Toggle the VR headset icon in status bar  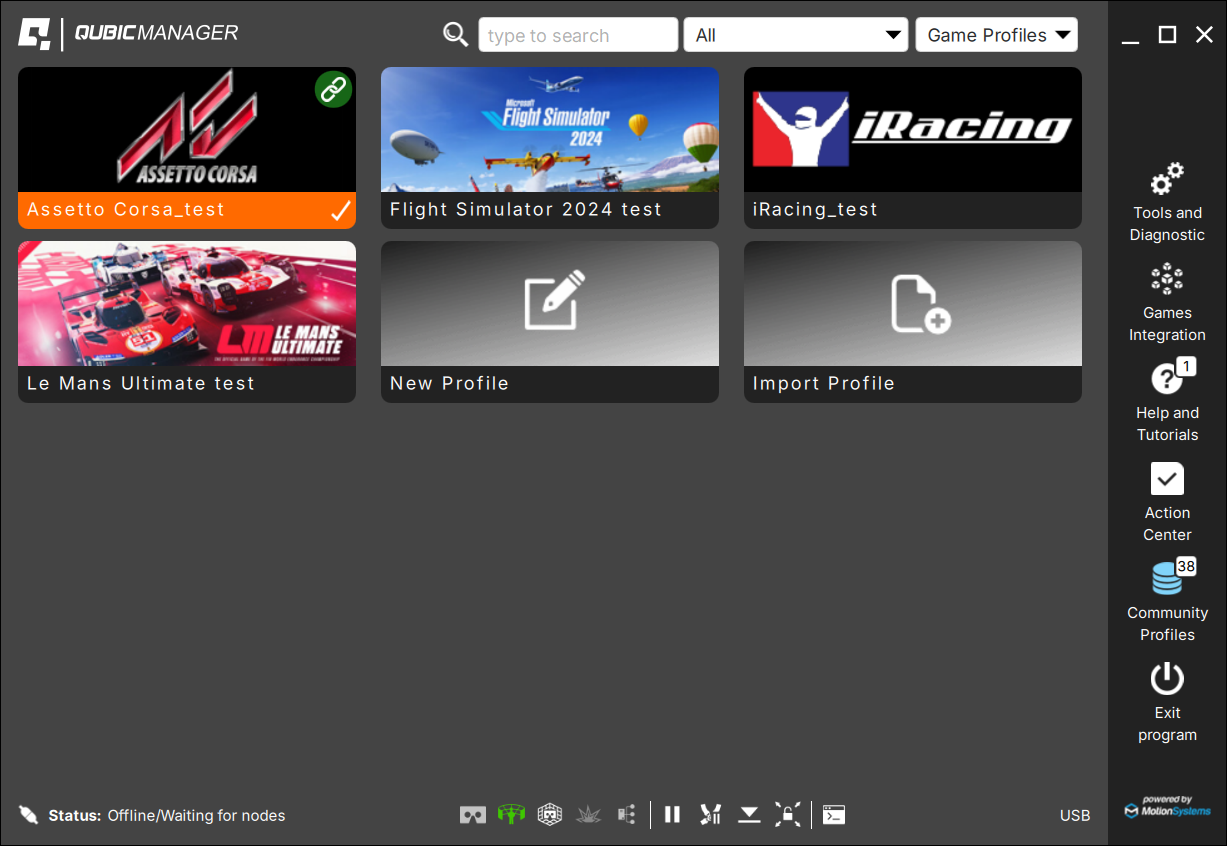[473, 815]
